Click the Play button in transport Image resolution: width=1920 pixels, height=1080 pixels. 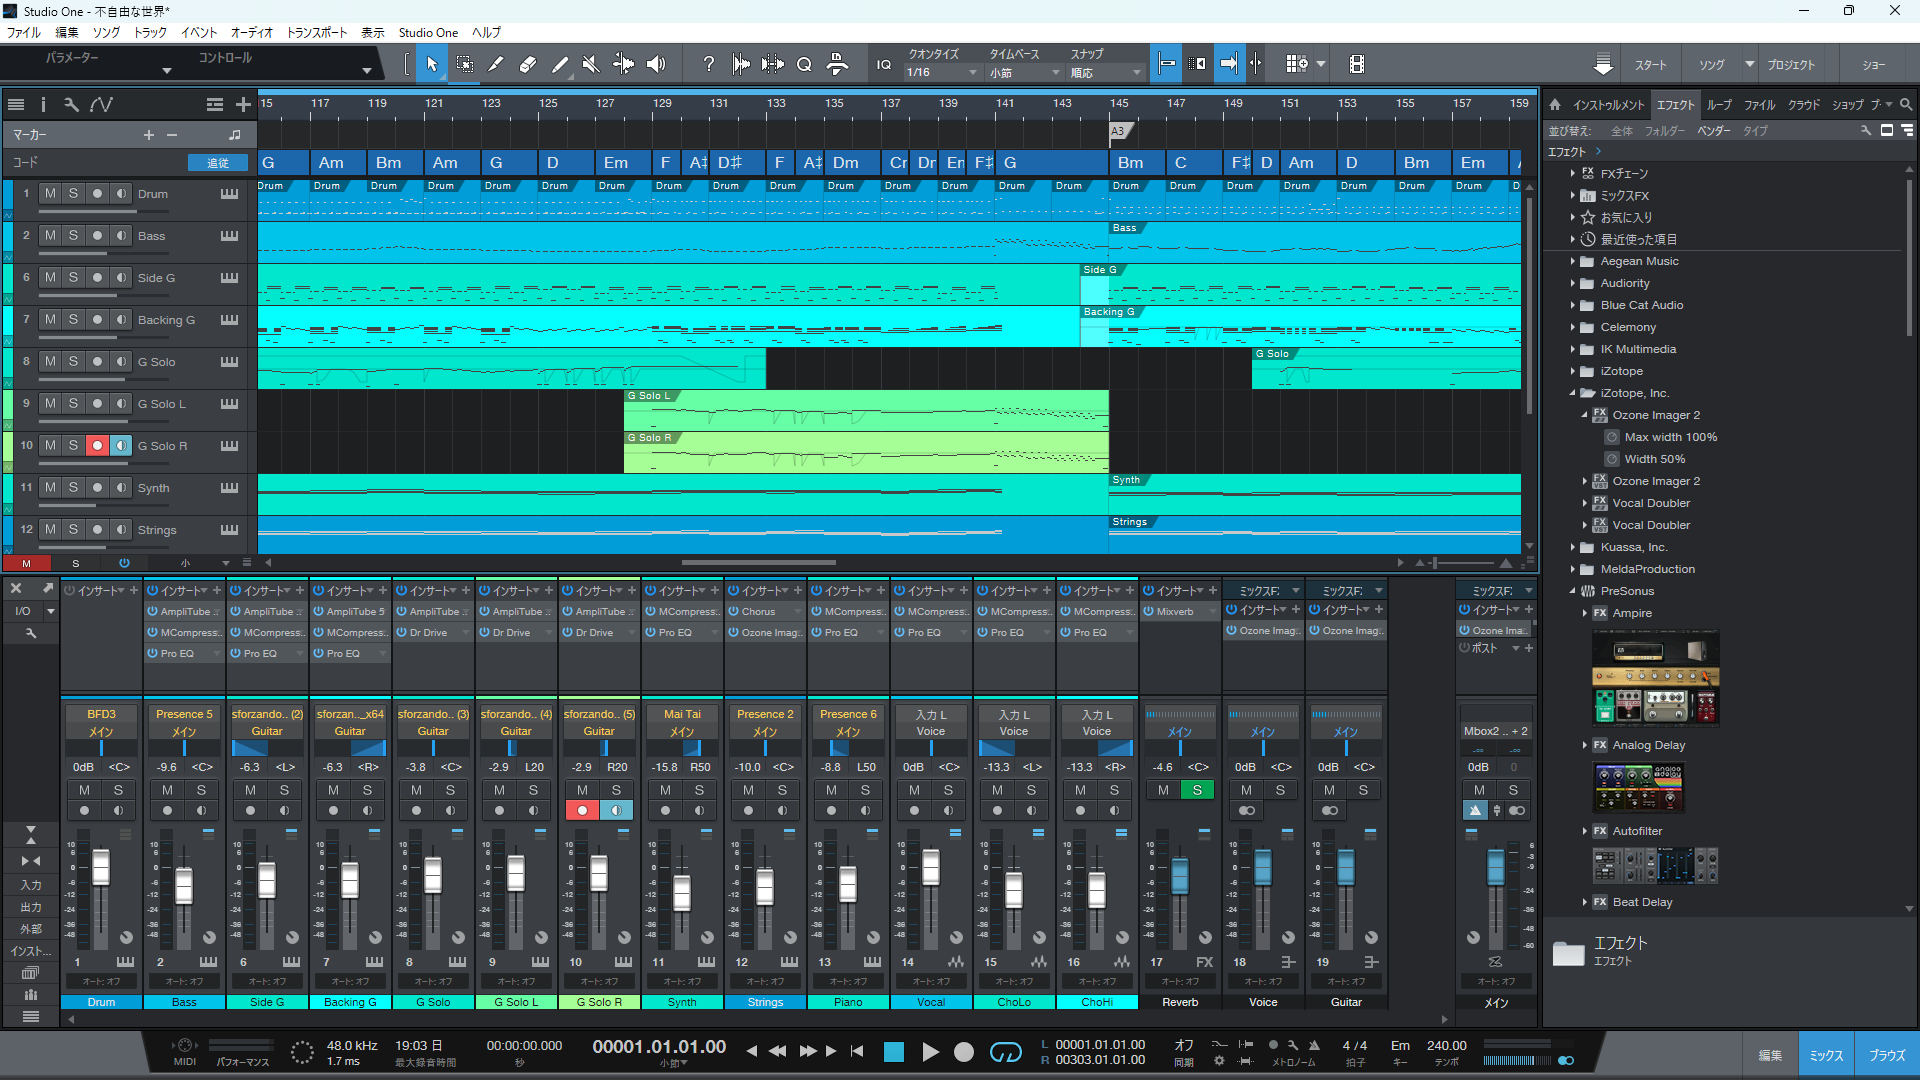point(930,1052)
